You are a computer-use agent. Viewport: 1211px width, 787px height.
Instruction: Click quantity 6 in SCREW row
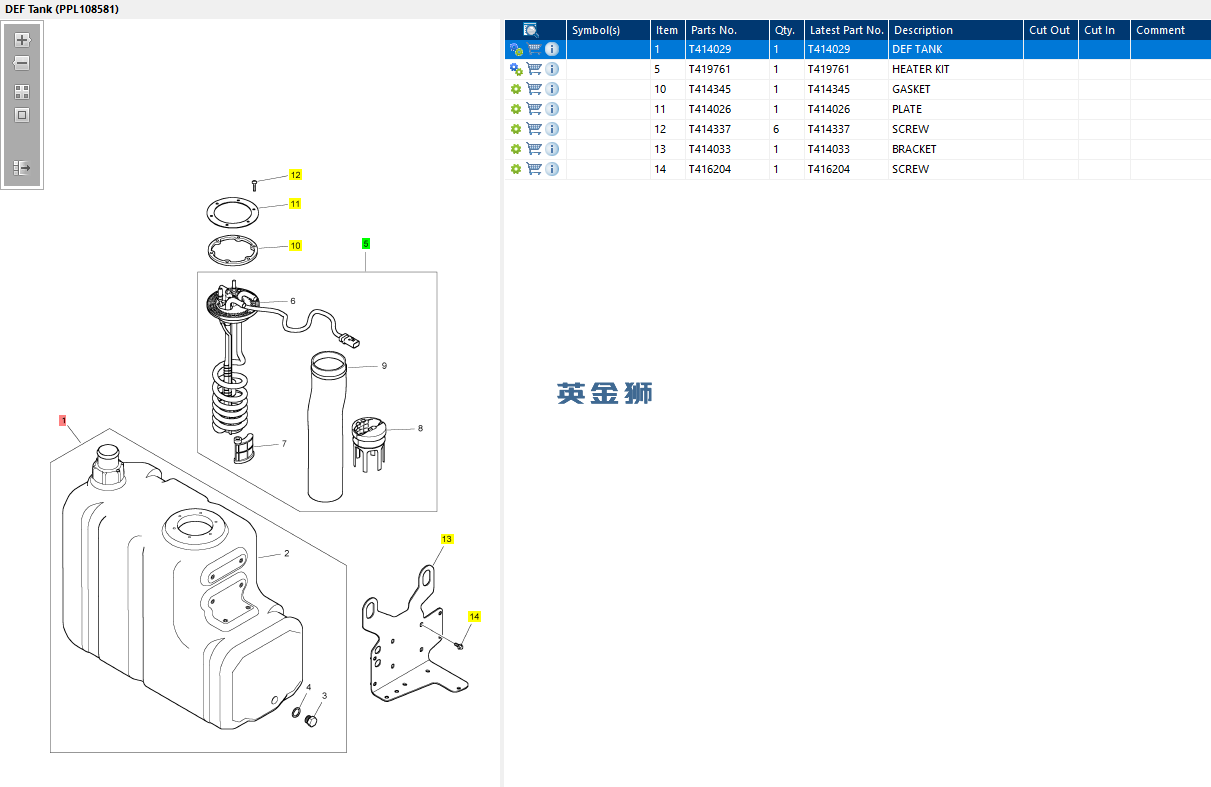786,129
